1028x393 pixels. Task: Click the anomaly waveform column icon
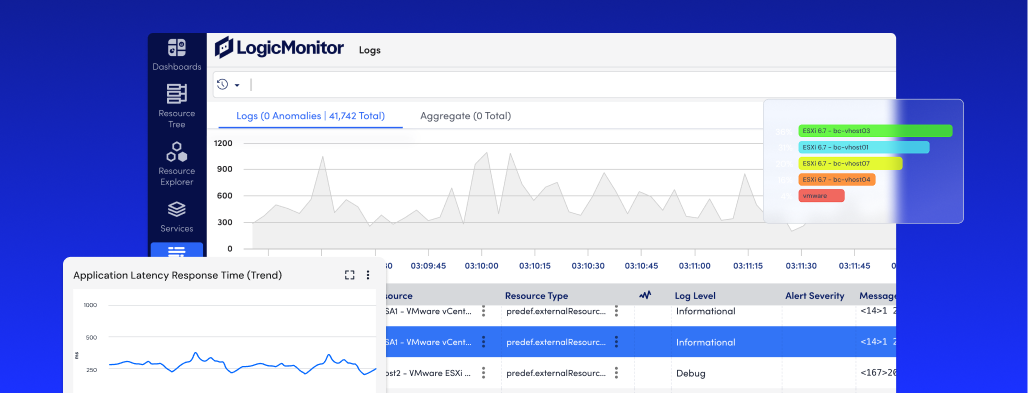pyautogui.click(x=645, y=295)
